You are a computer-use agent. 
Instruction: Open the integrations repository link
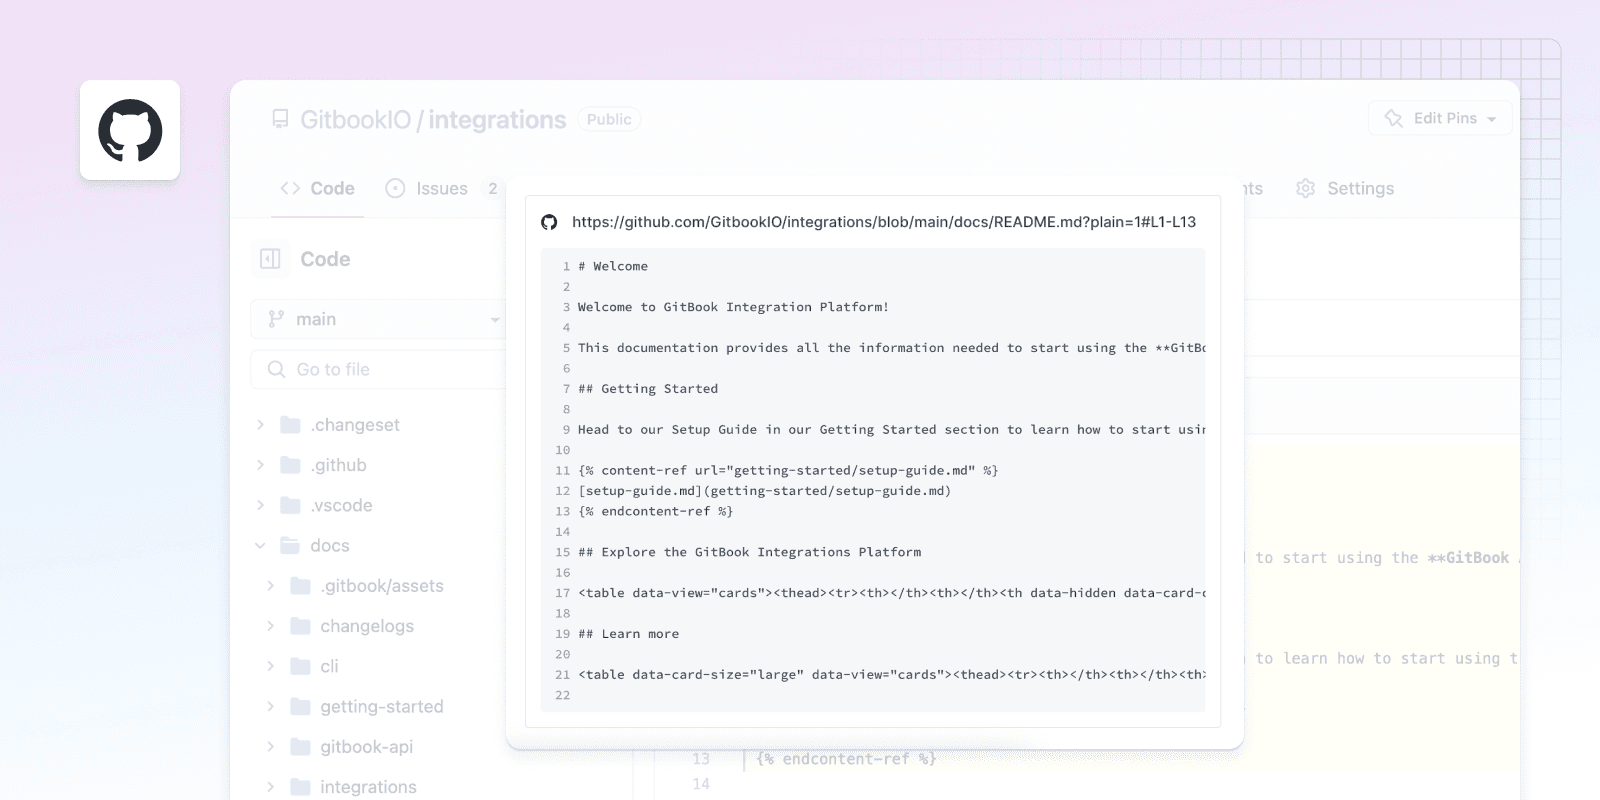point(497,119)
